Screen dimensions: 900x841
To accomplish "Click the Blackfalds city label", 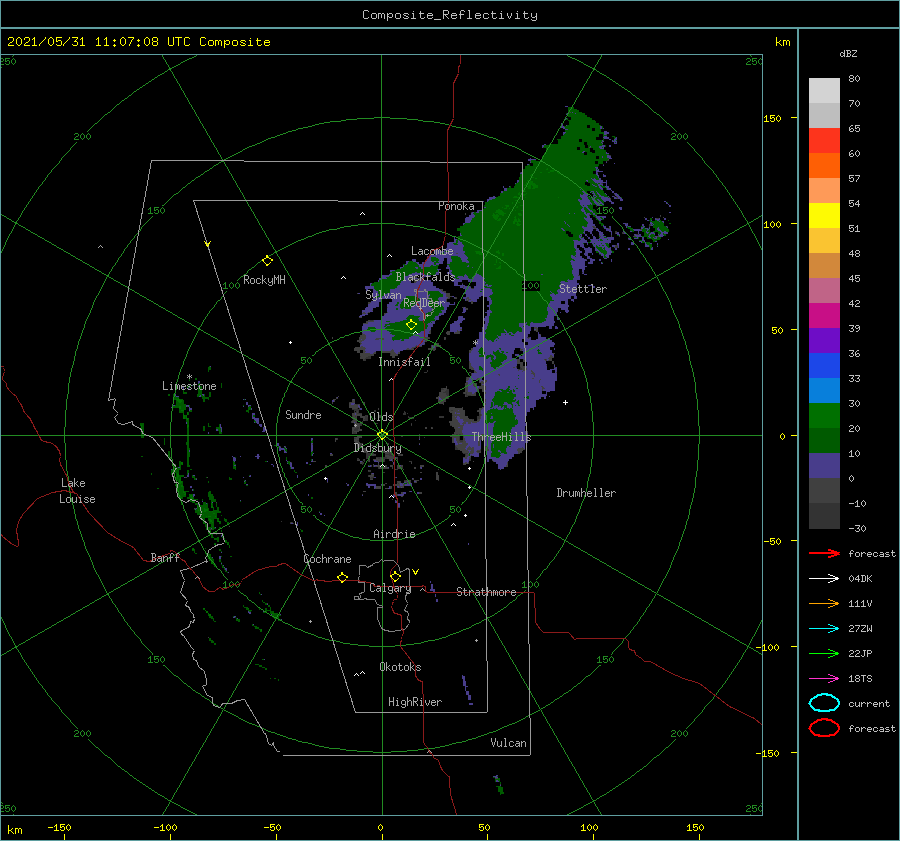I will (x=425, y=277).
